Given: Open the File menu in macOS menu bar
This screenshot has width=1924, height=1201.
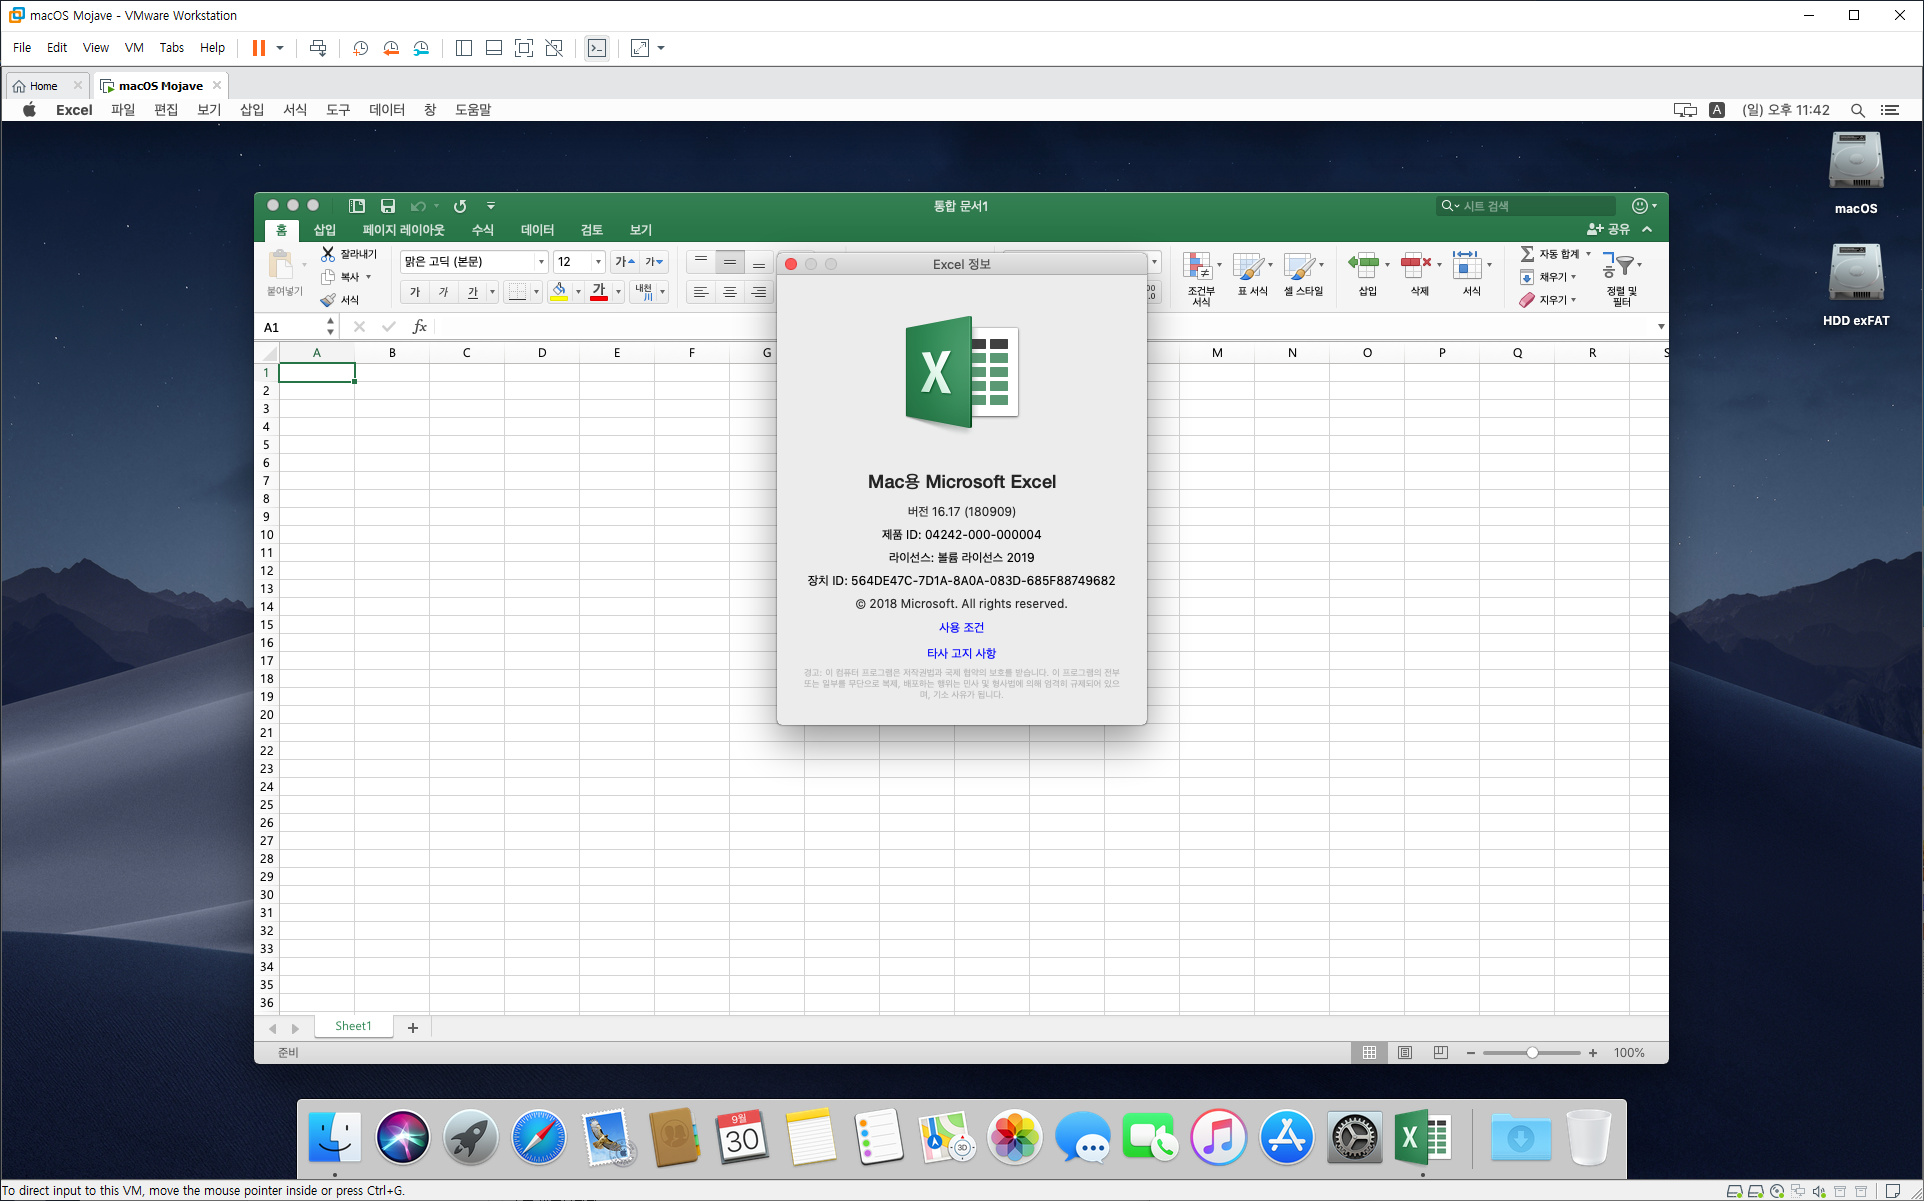Looking at the screenshot, I should point(123,110).
